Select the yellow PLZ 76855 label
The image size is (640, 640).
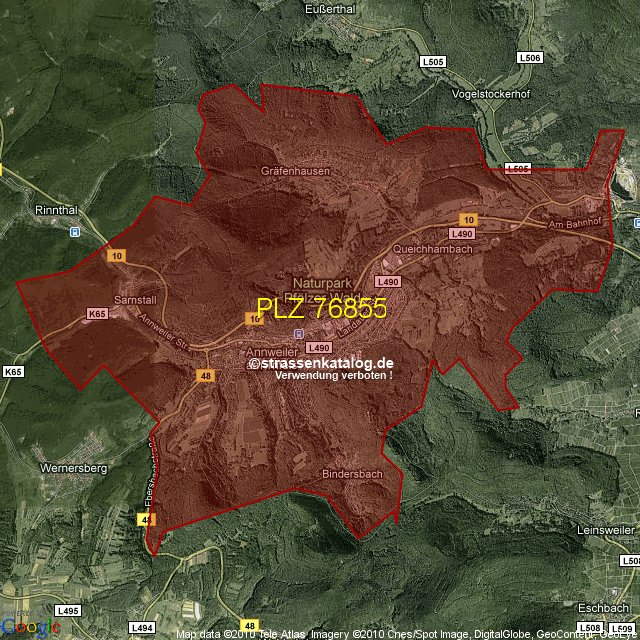tap(321, 309)
